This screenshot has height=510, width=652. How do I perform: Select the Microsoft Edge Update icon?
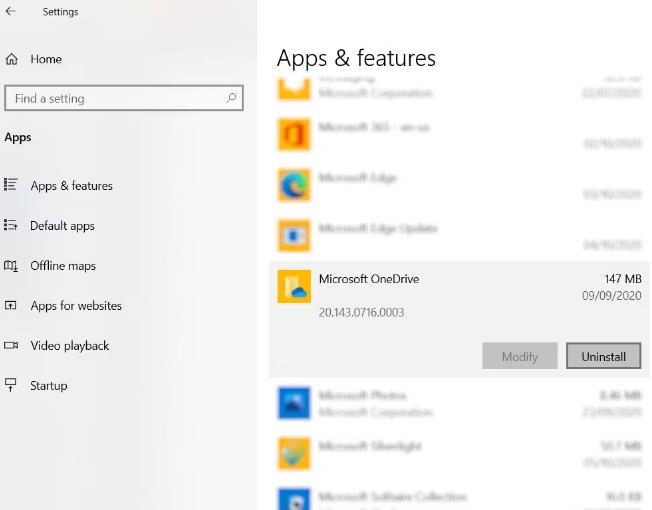[x=294, y=236]
